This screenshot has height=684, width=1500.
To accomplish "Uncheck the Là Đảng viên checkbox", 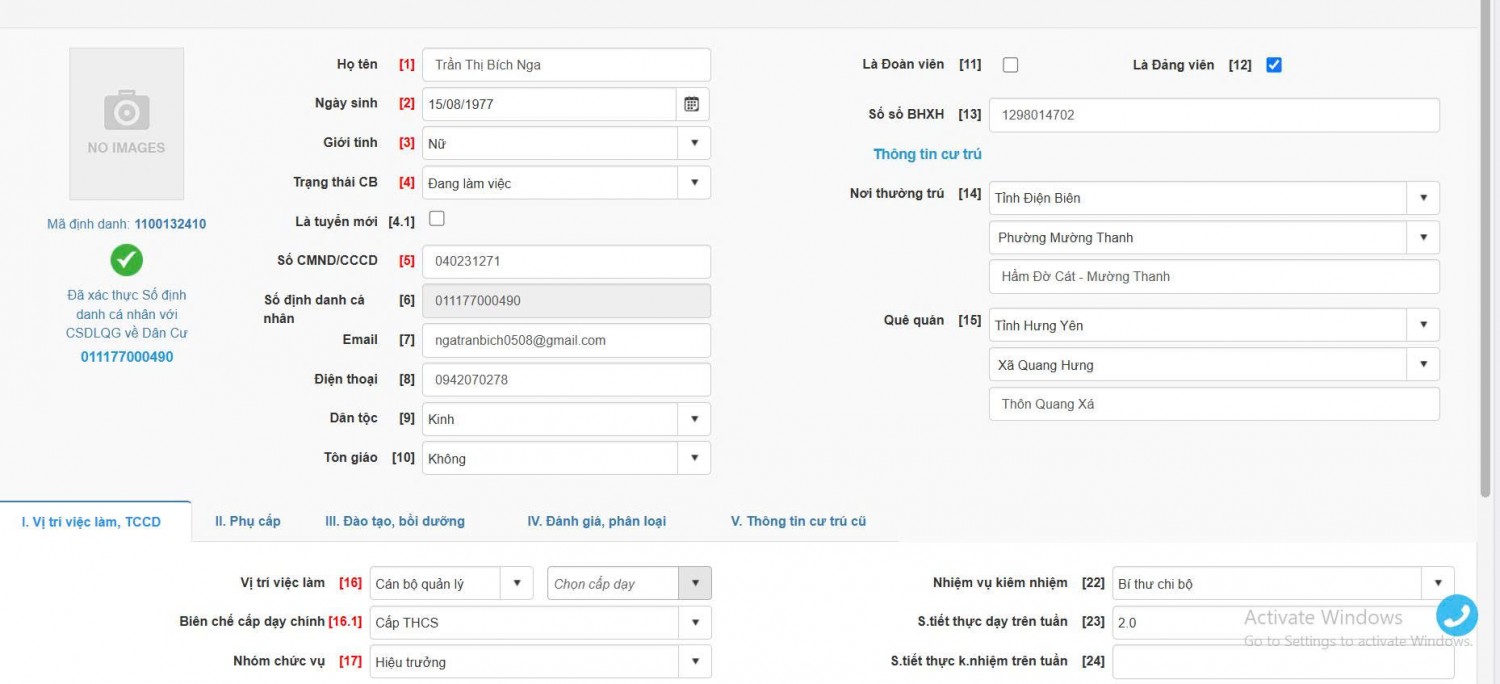I will point(1273,65).
